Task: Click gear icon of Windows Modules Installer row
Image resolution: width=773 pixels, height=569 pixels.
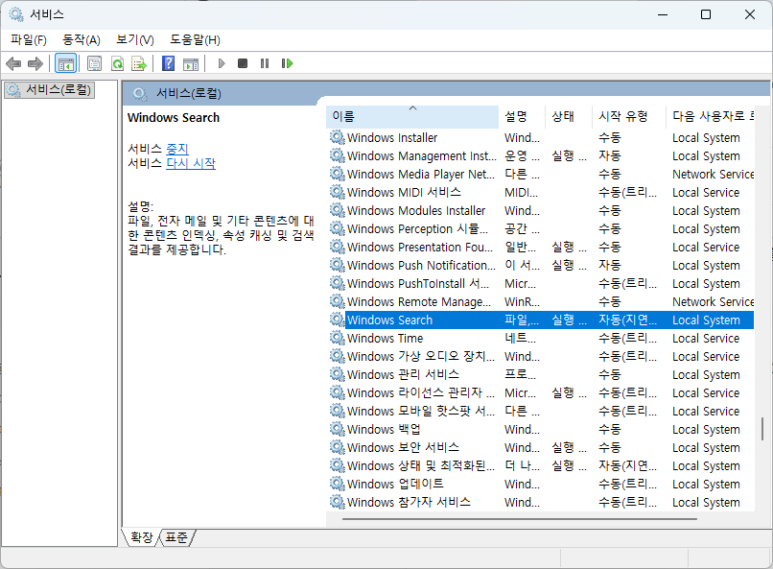Action: click(337, 210)
